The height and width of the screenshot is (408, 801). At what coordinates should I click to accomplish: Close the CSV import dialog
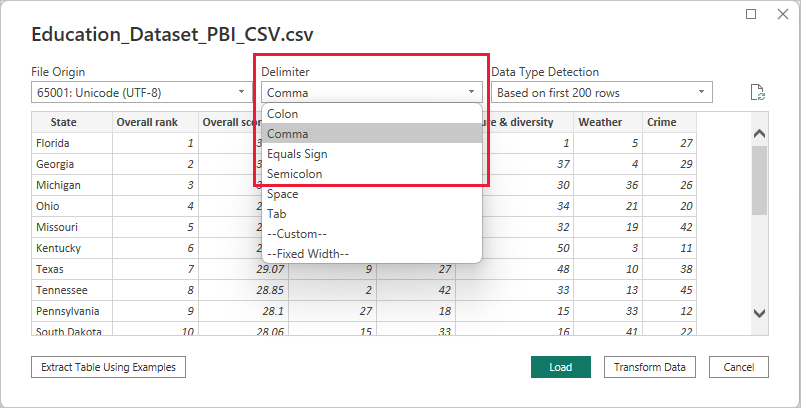(783, 14)
